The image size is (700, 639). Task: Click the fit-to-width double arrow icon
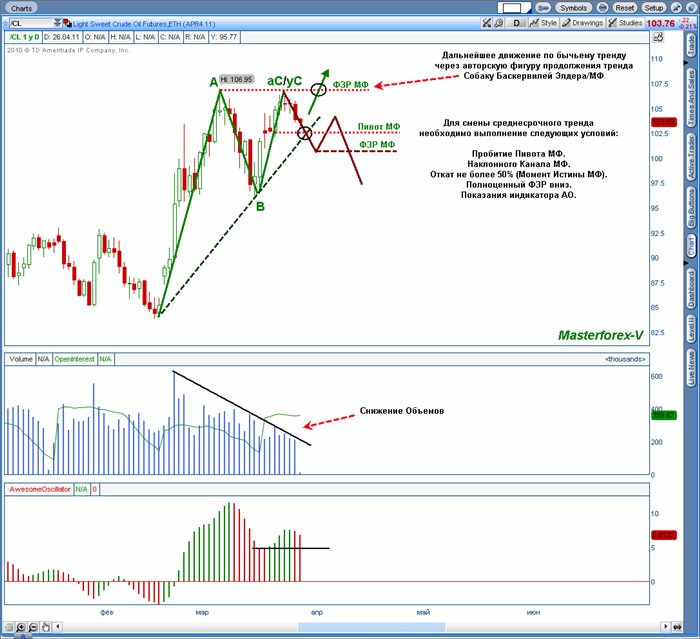677,627
